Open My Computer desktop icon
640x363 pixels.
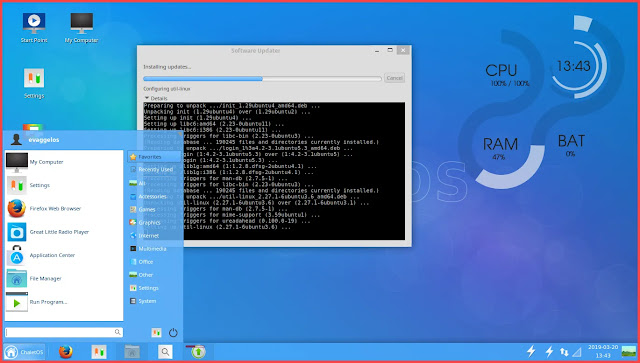pyautogui.click(x=81, y=27)
